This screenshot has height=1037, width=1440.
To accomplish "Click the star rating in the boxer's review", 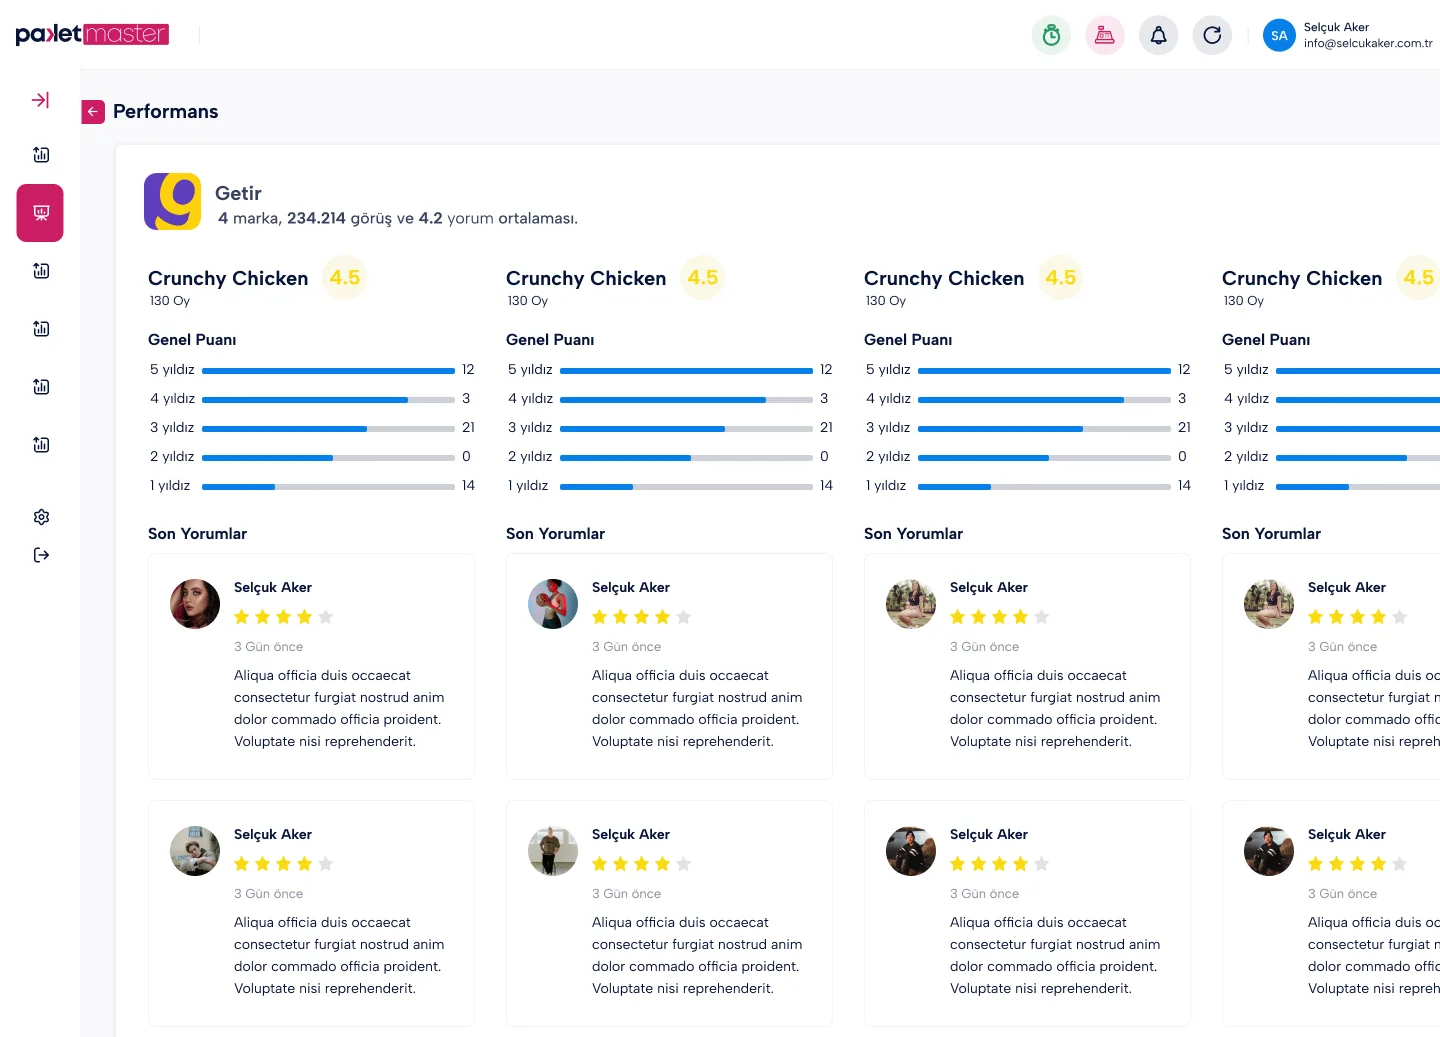I will [x=642, y=617].
